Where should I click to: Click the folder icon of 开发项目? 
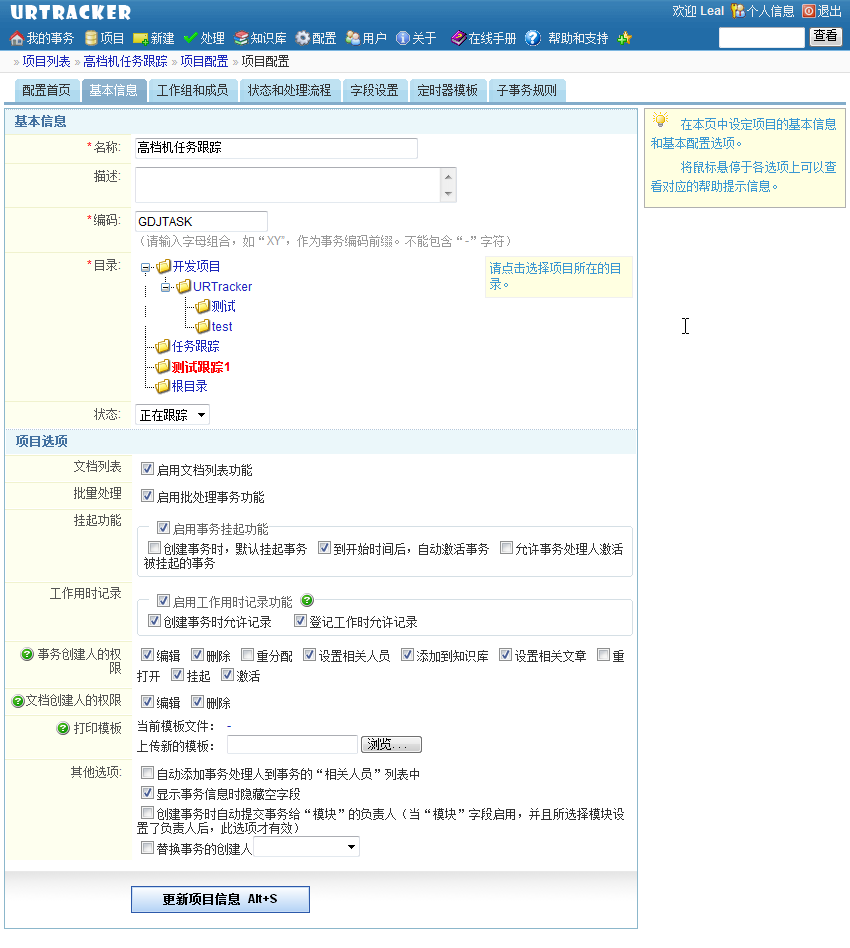163,266
